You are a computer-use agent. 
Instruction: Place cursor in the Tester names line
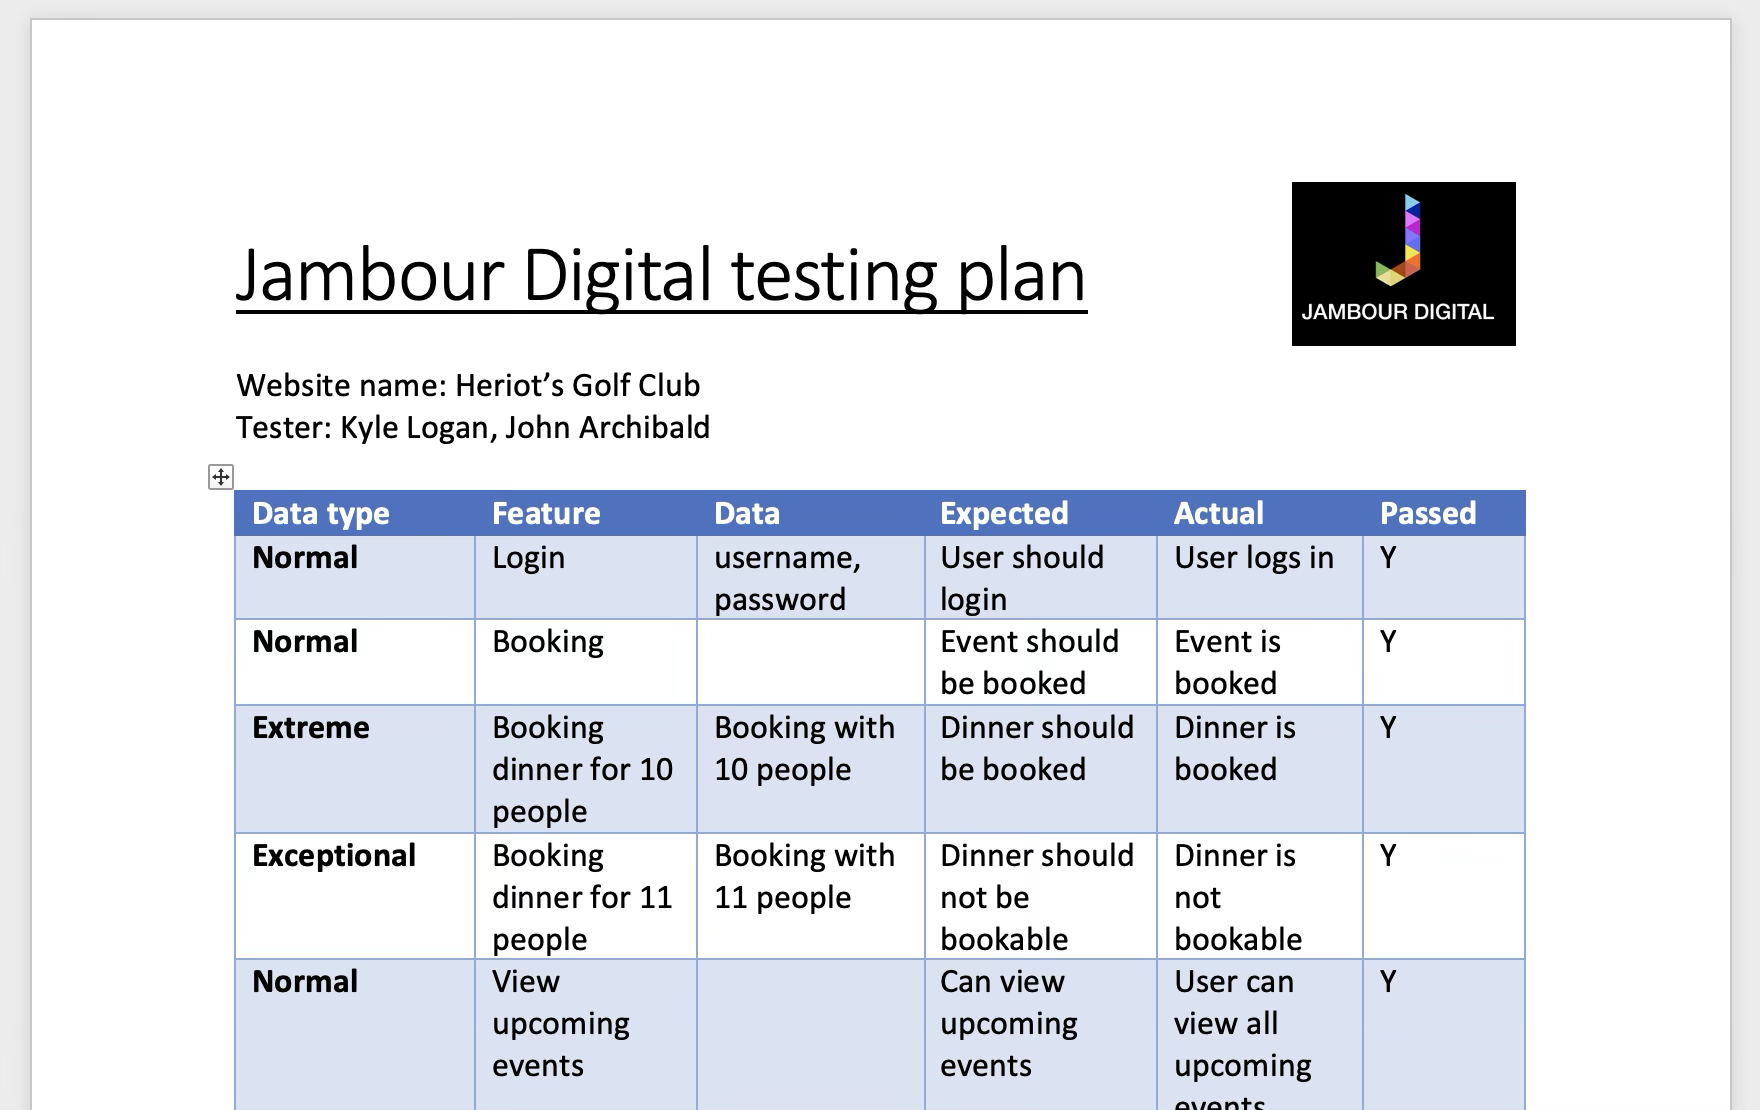click(473, 428)
